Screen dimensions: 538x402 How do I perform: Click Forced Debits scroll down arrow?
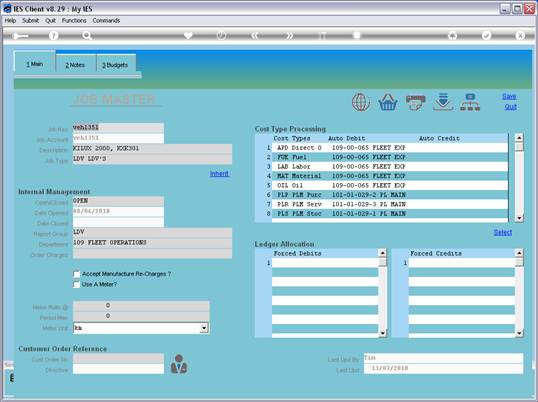[x=382, y=333]
